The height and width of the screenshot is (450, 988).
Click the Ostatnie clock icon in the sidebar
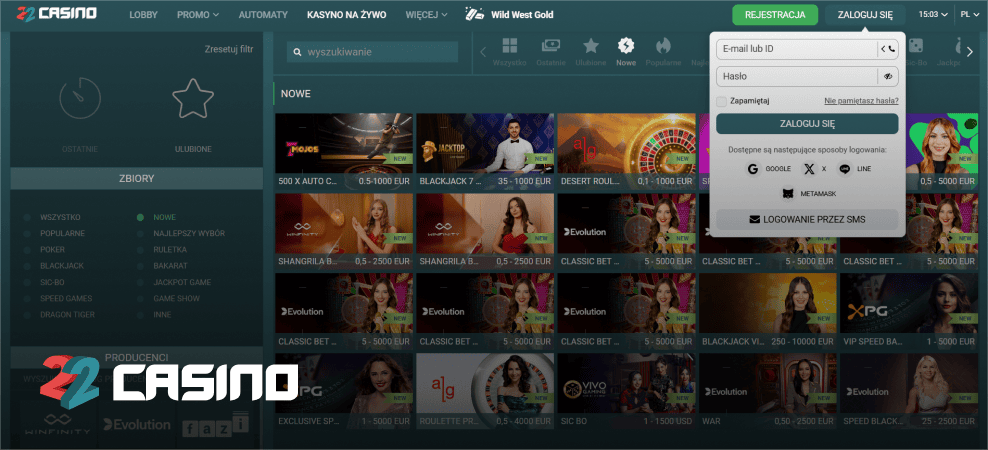pos(80,98)
